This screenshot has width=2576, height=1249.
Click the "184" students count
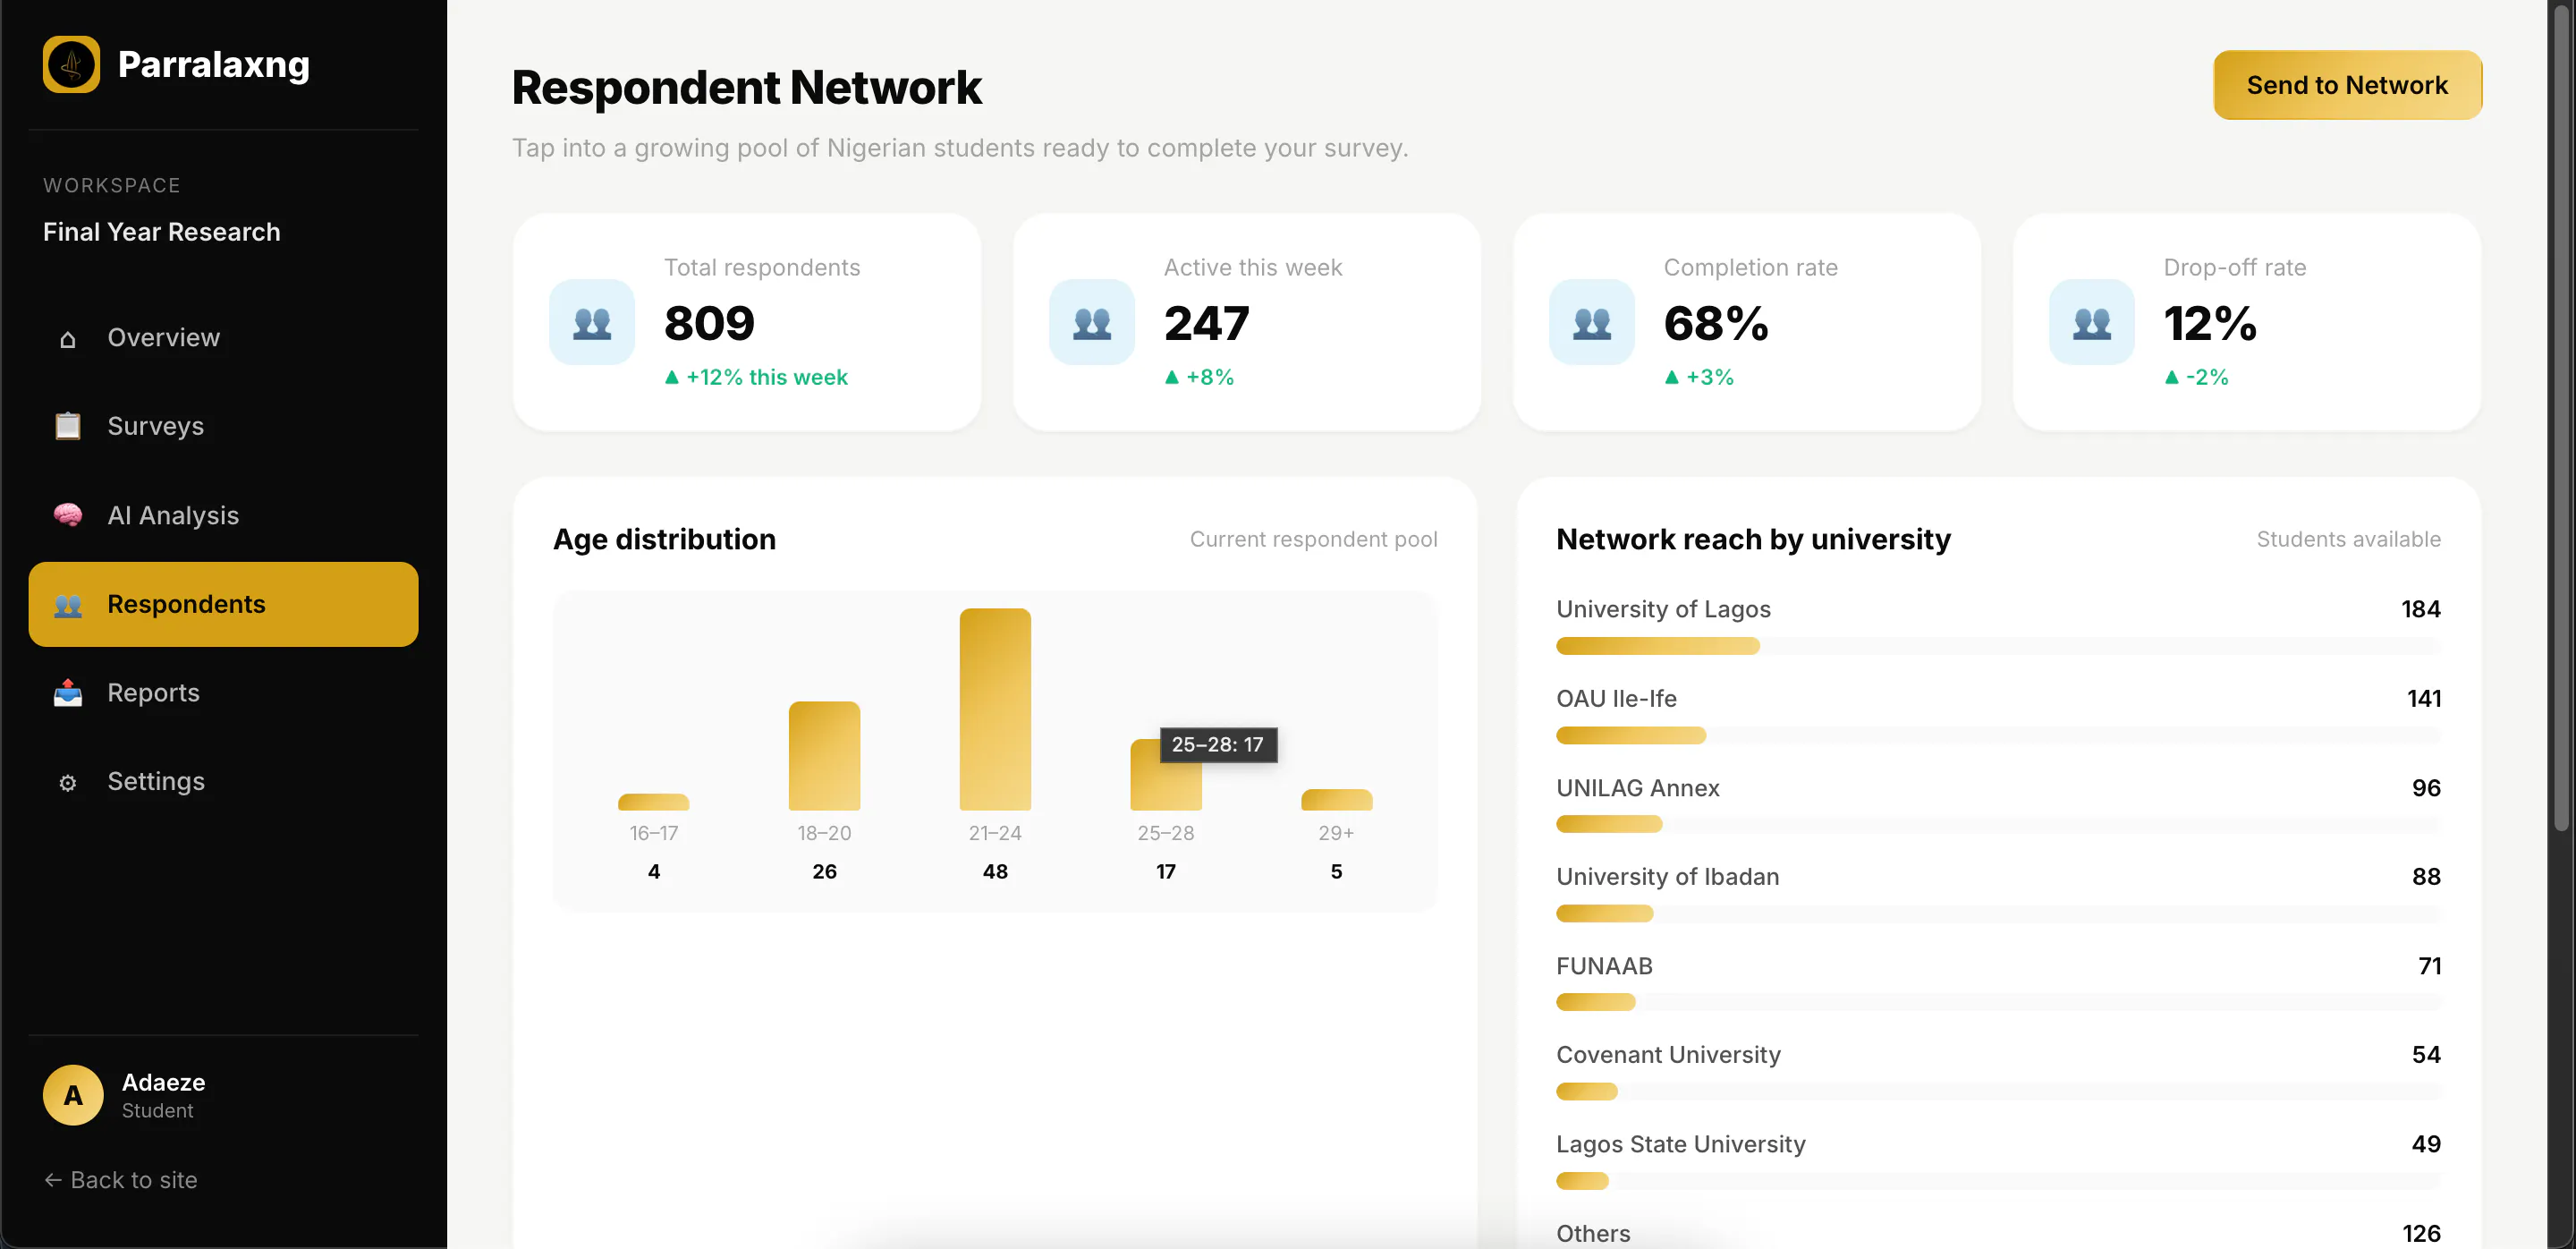point(2421,609)
